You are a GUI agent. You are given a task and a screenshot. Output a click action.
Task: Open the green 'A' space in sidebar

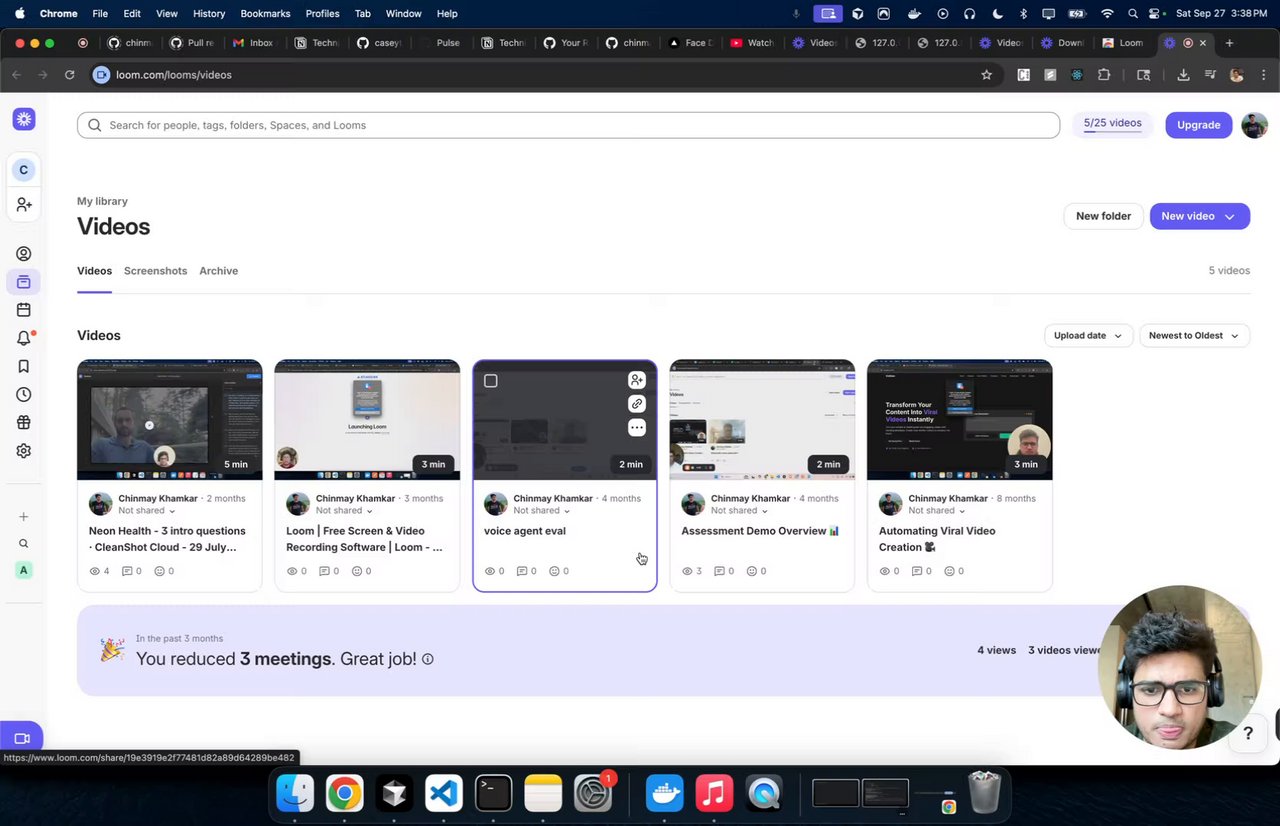pos(24,570)
